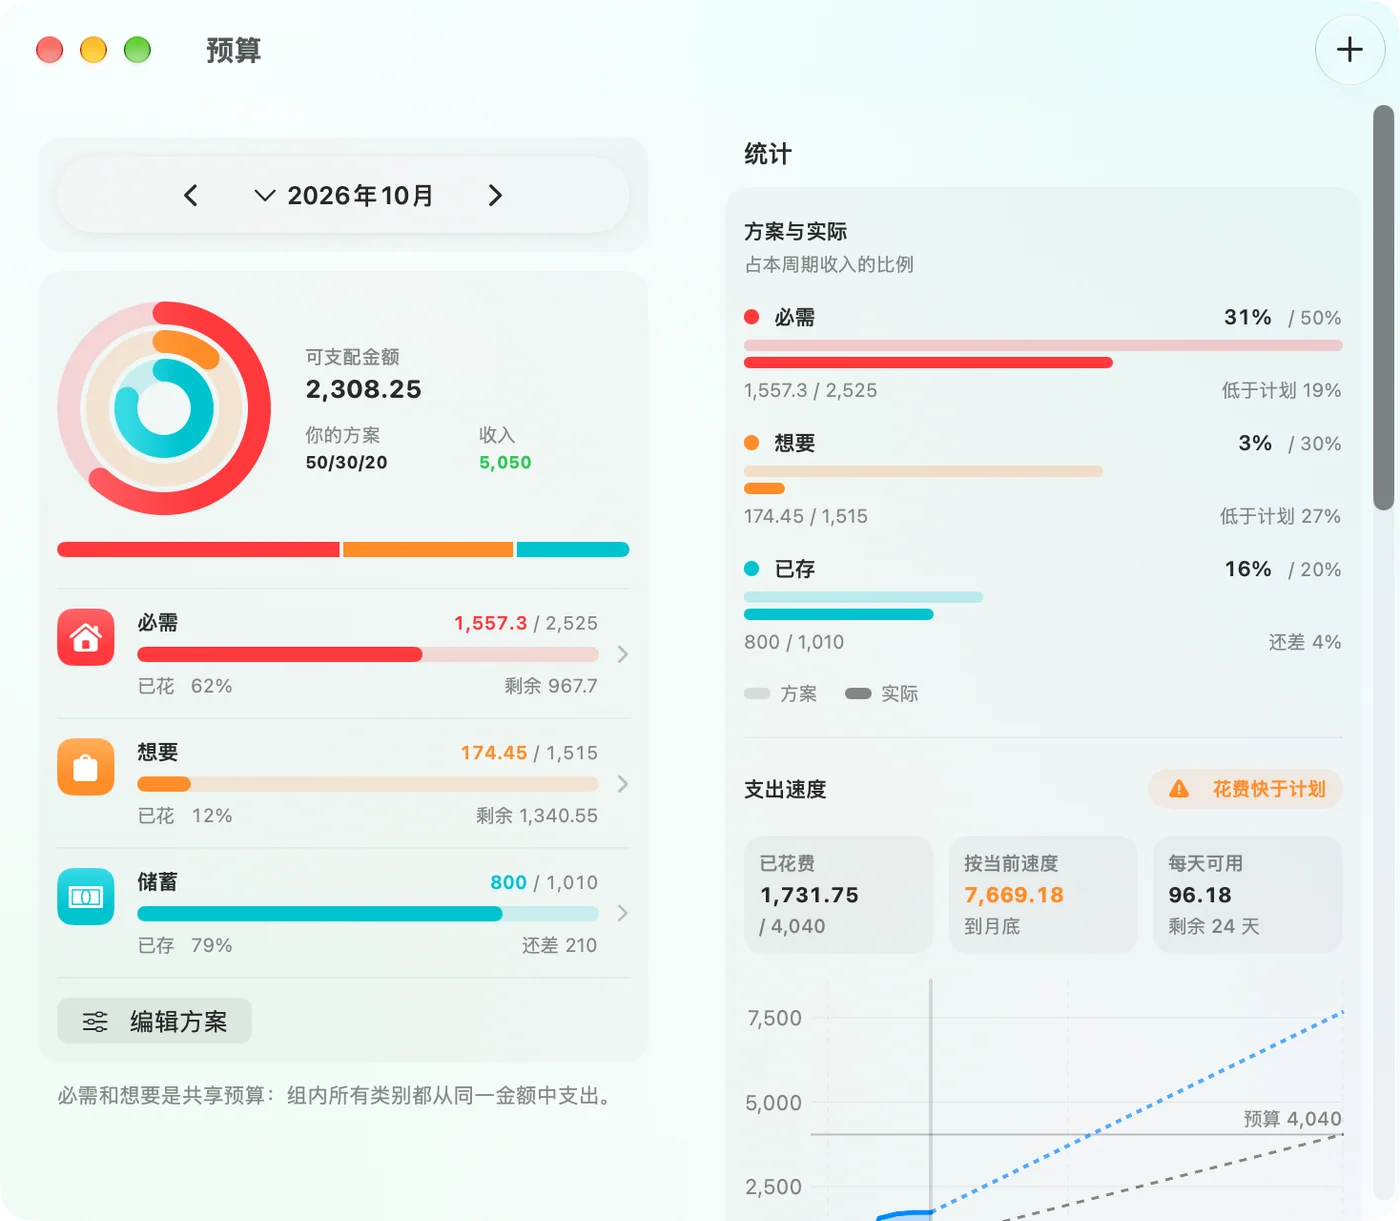Click the 储蓄 savings progress bar
The image size is (1400, 1221).
click(x=368, y=913)
